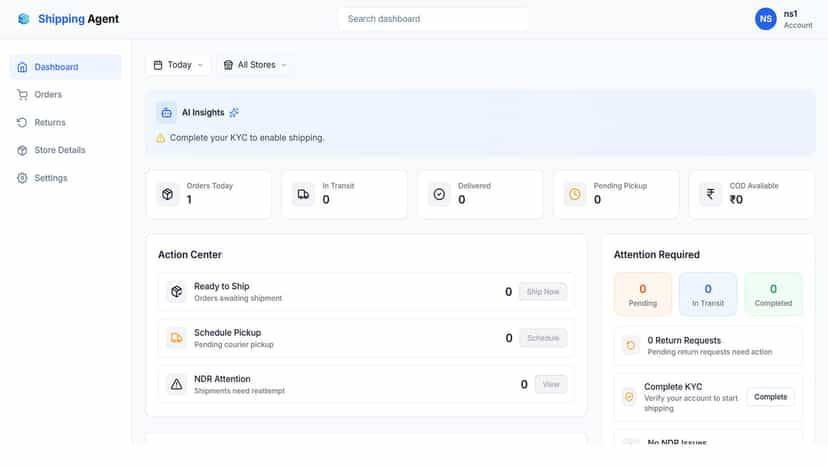The width and height of the screenshot is (828, 466).
Task: Select the Completed attention tile
Action: (773, 294)
